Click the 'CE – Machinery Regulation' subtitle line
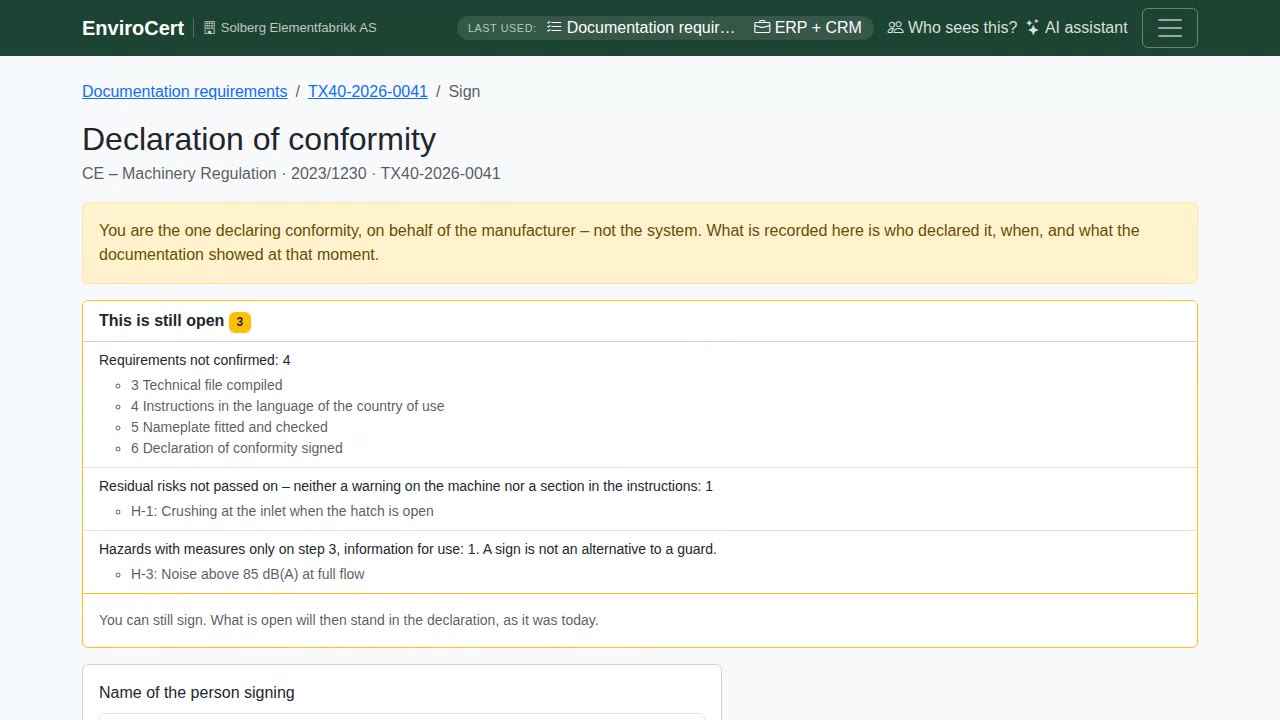Image resolution: width=1280 pixels, height=720 pixels. pyautogui.click(x=291, y=173)
